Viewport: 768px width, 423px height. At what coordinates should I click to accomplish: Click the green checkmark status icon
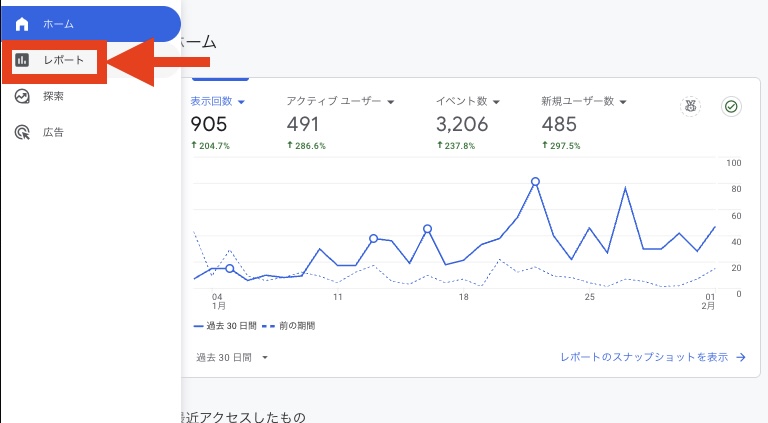[731, 106]
